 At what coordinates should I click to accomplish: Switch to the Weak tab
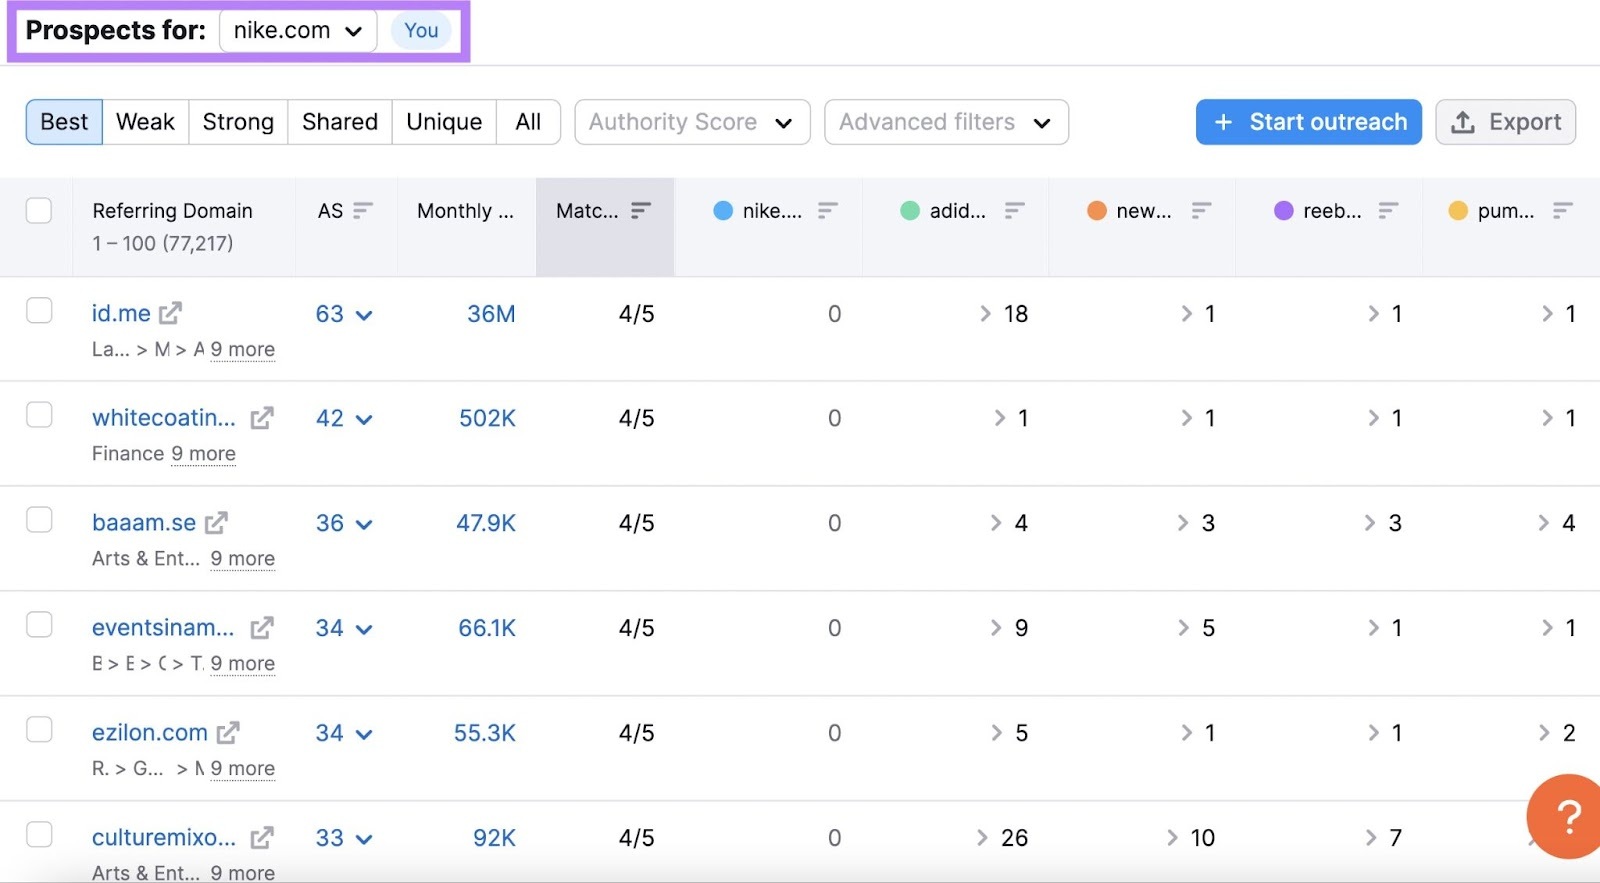[145, 122]
